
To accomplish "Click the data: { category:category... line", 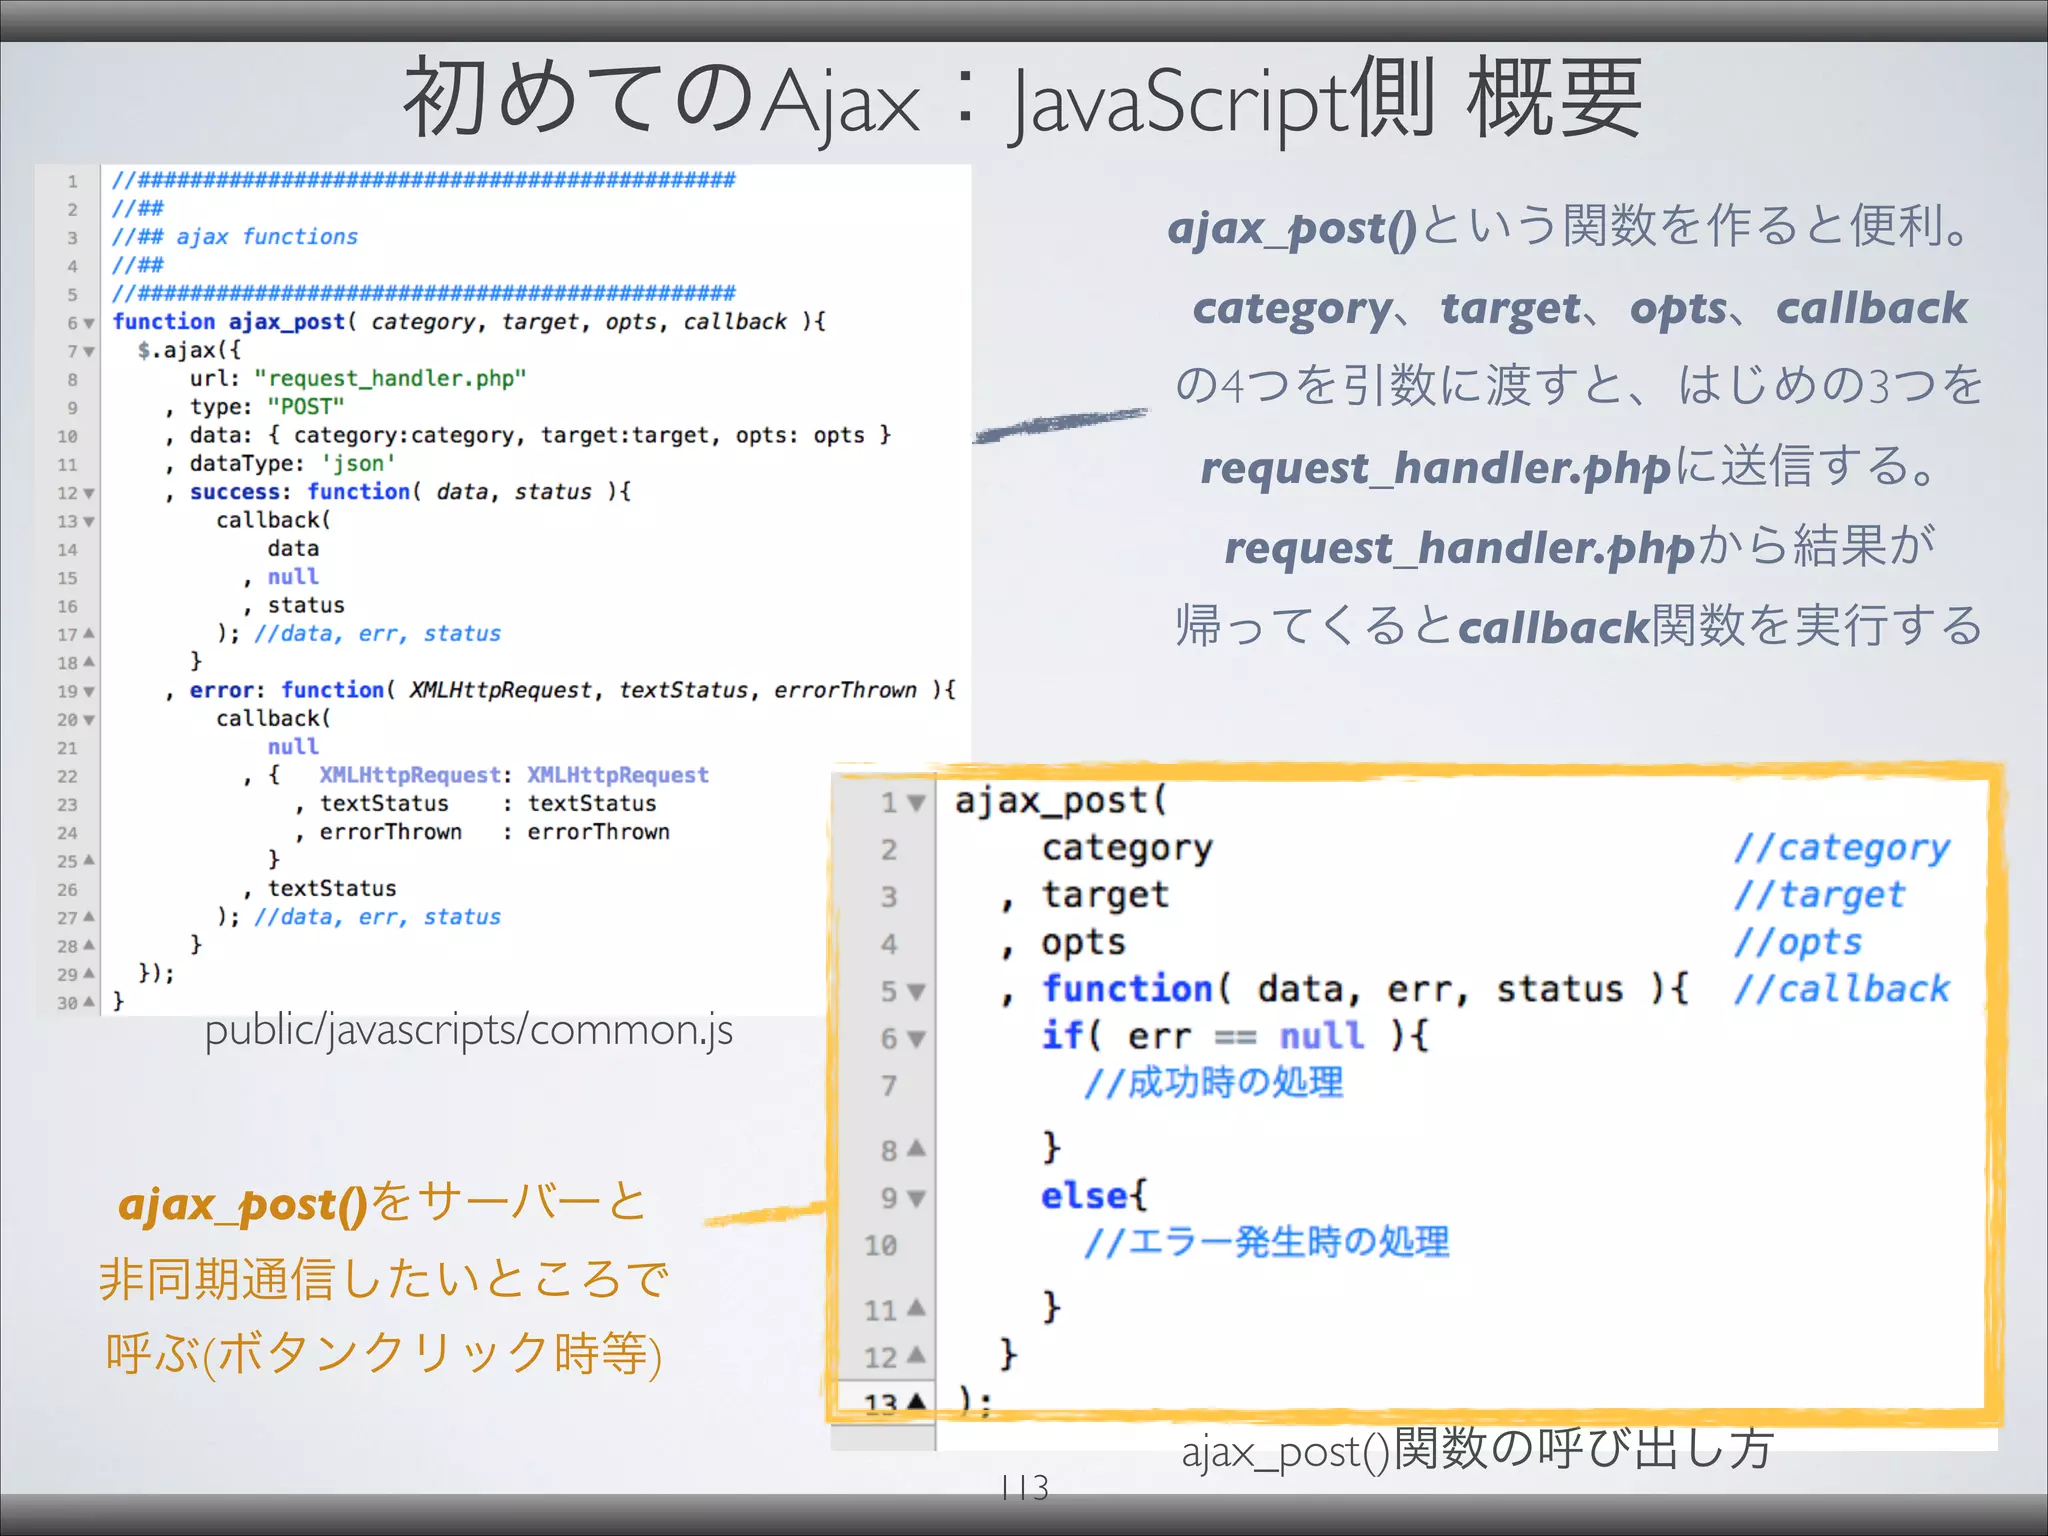I will (527, 436).
